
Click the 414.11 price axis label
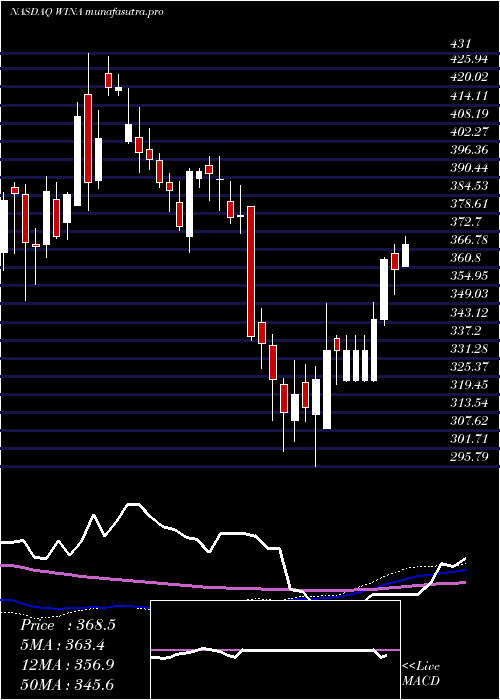click(x=468, y=96)
